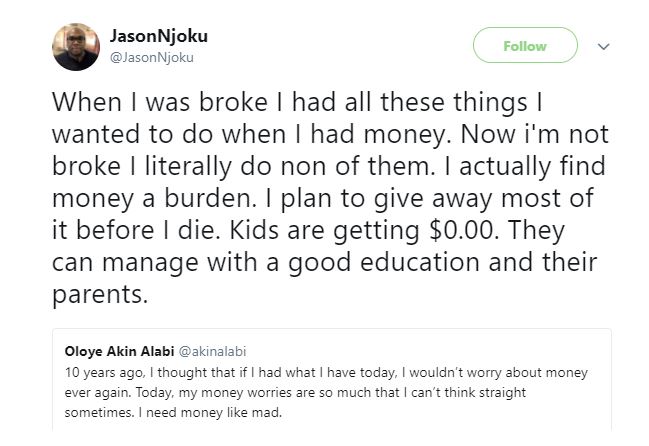
Task: Click the Oloye Akin Alabi author name
Action: pos(119,351)
